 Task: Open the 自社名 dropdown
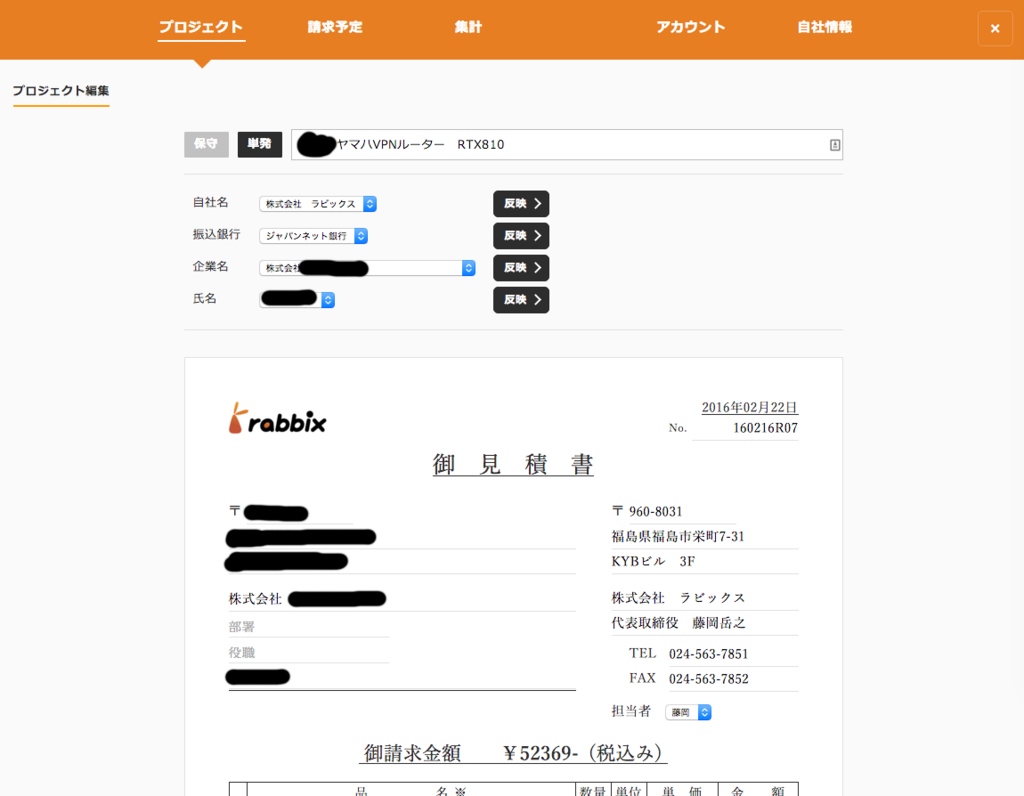pyautogui.click(x=317, y=204)
